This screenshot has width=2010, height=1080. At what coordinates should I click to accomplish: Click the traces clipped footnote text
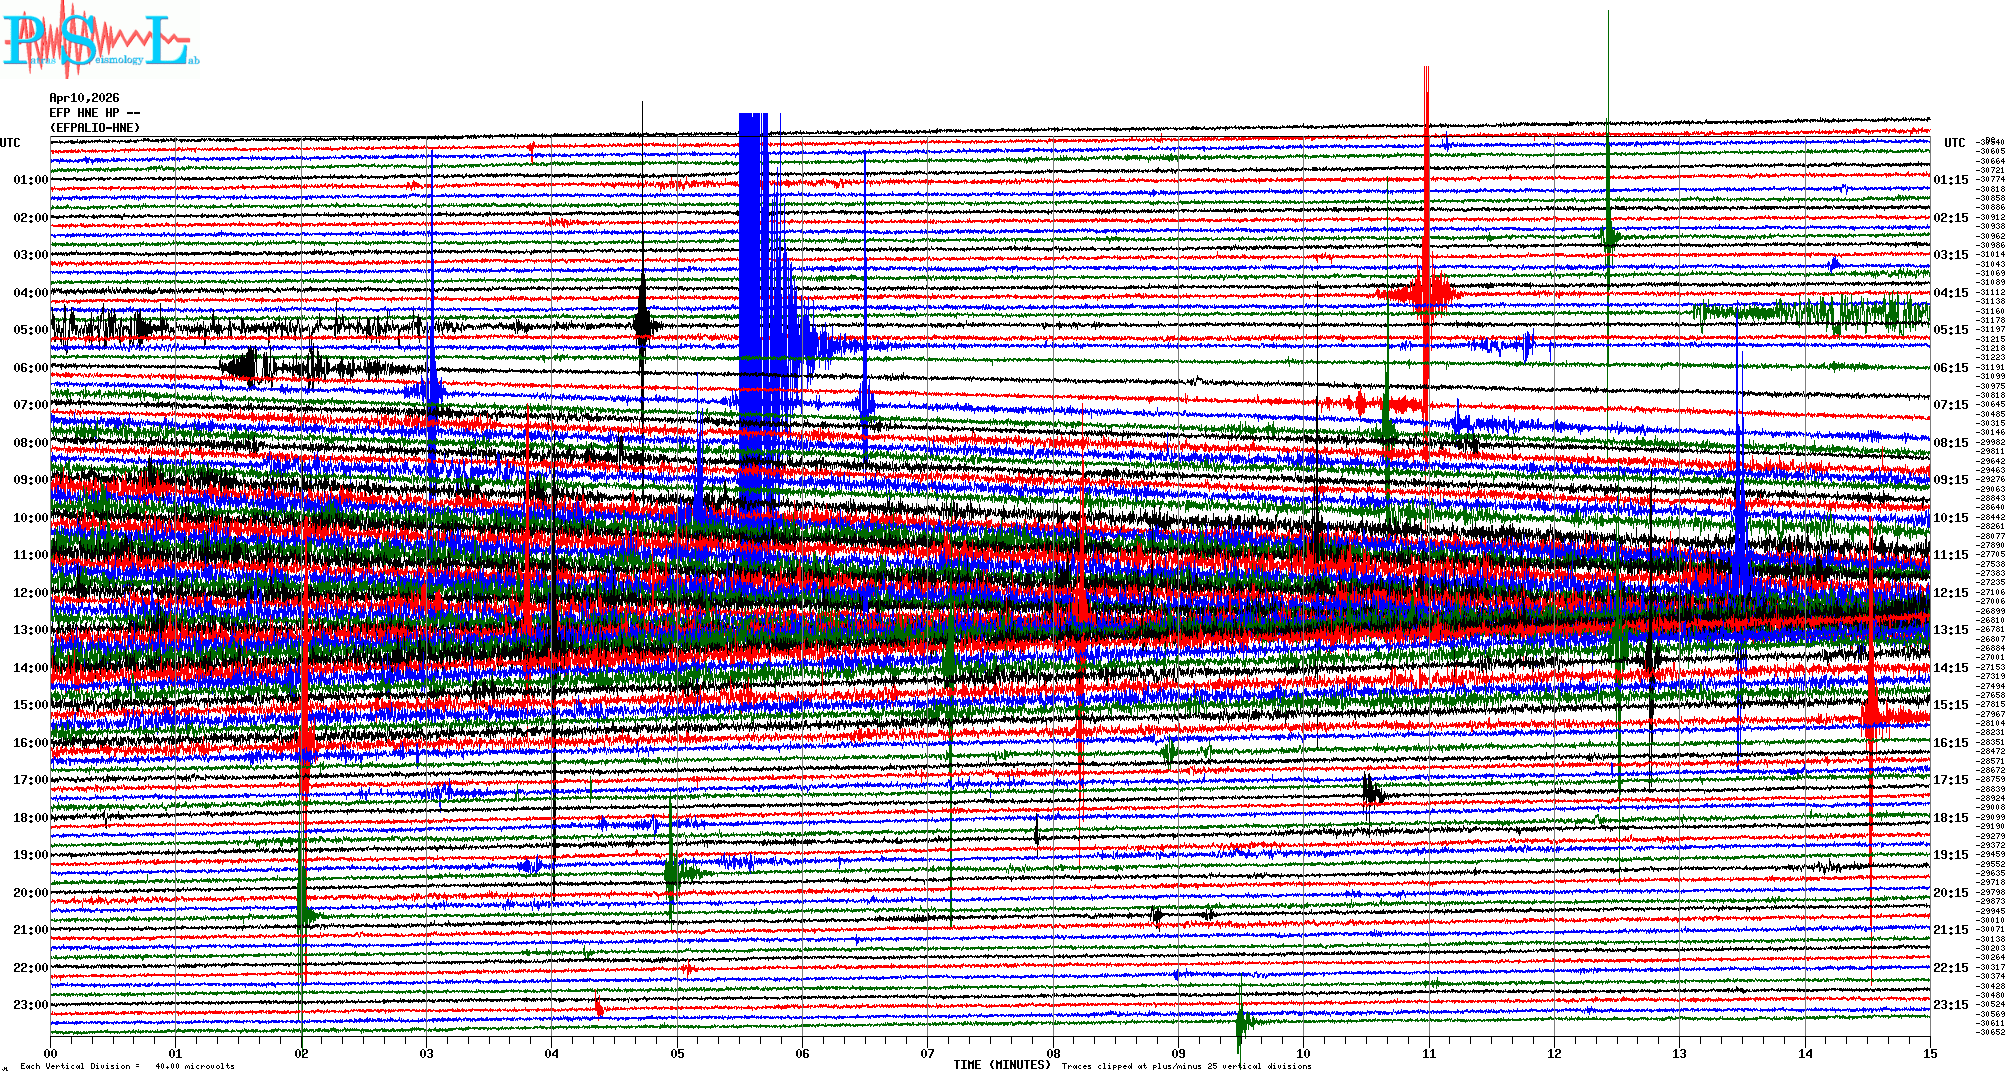pos(1186,1066)
